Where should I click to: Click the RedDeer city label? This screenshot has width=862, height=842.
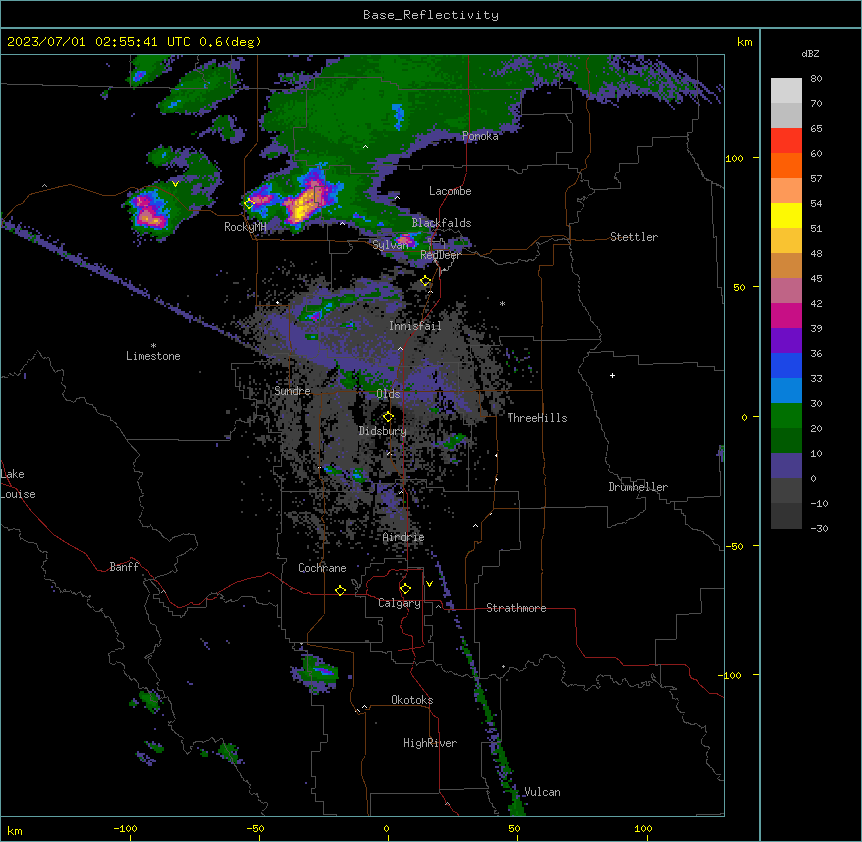coord(440,255)
